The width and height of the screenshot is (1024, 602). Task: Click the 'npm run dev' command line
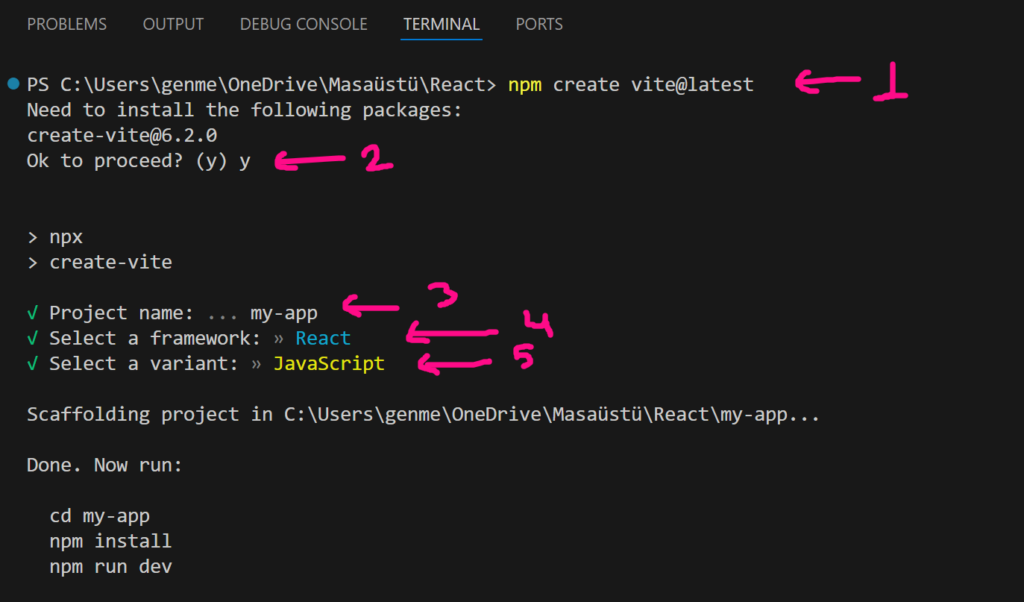point(110,567)
